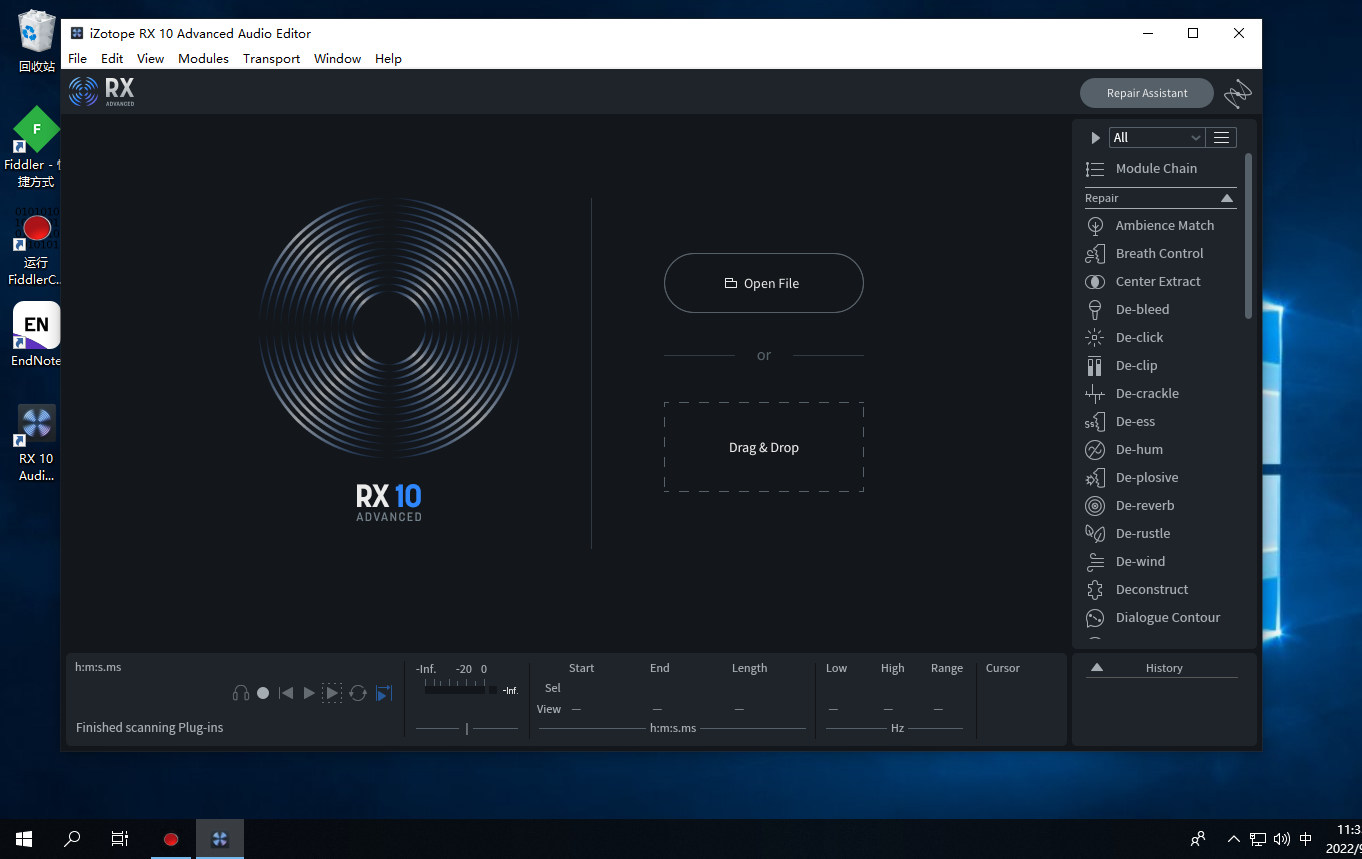Click the RX Advanced logo in header
Image resolution: width=1362 pixels, height=859 pixels.
coord(102,92)
